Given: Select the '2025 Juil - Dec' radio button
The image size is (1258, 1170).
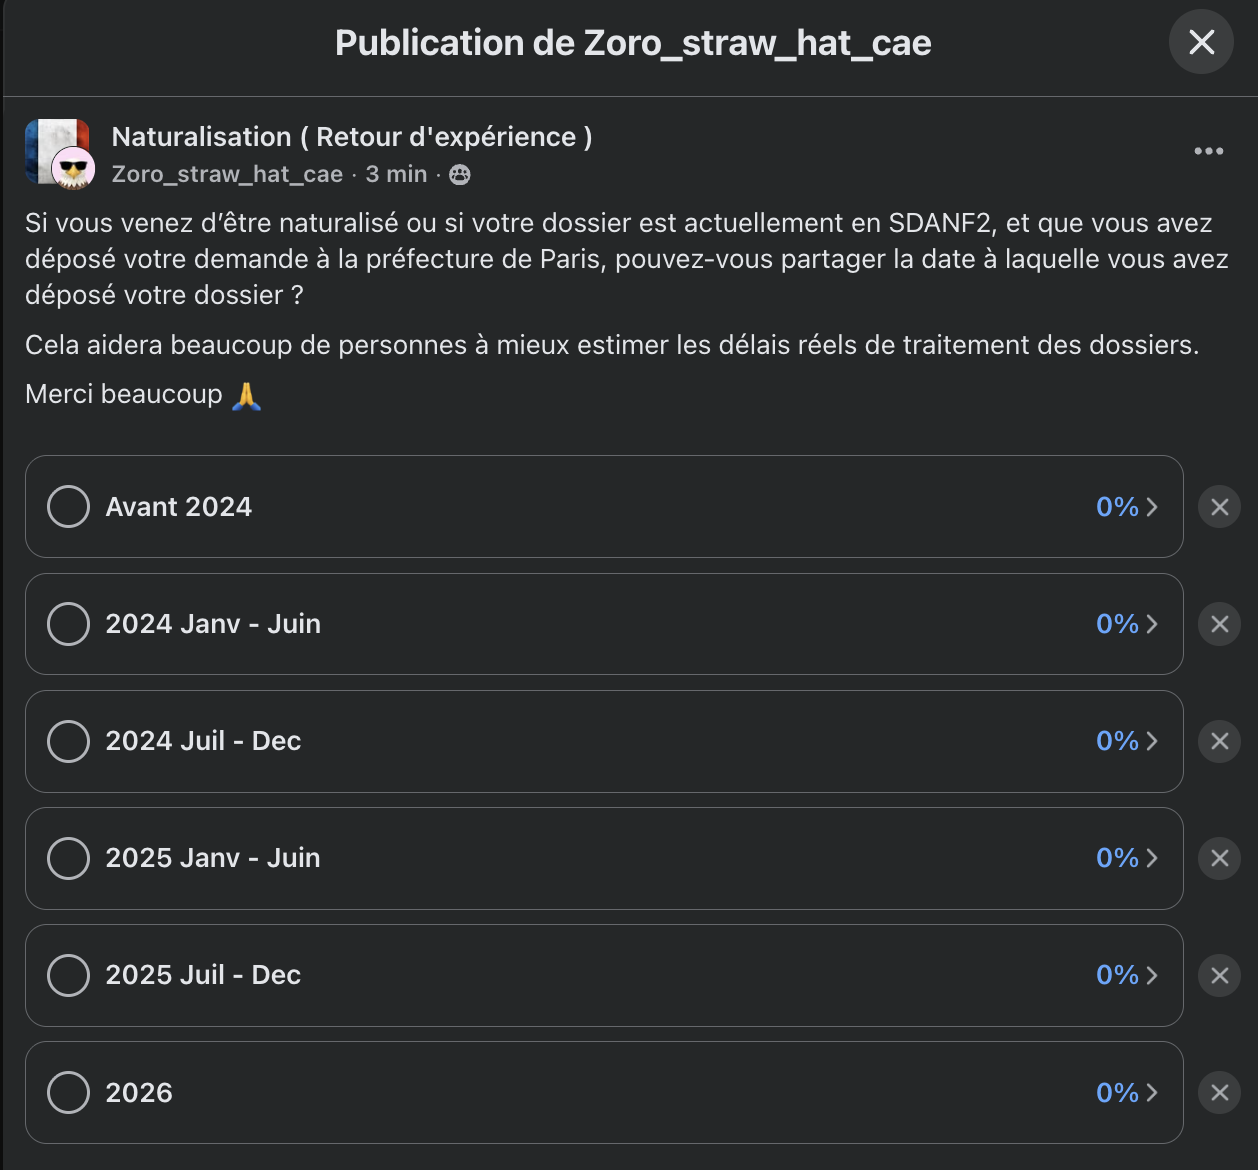Looking at the screenshot, I should coord(69,975).
